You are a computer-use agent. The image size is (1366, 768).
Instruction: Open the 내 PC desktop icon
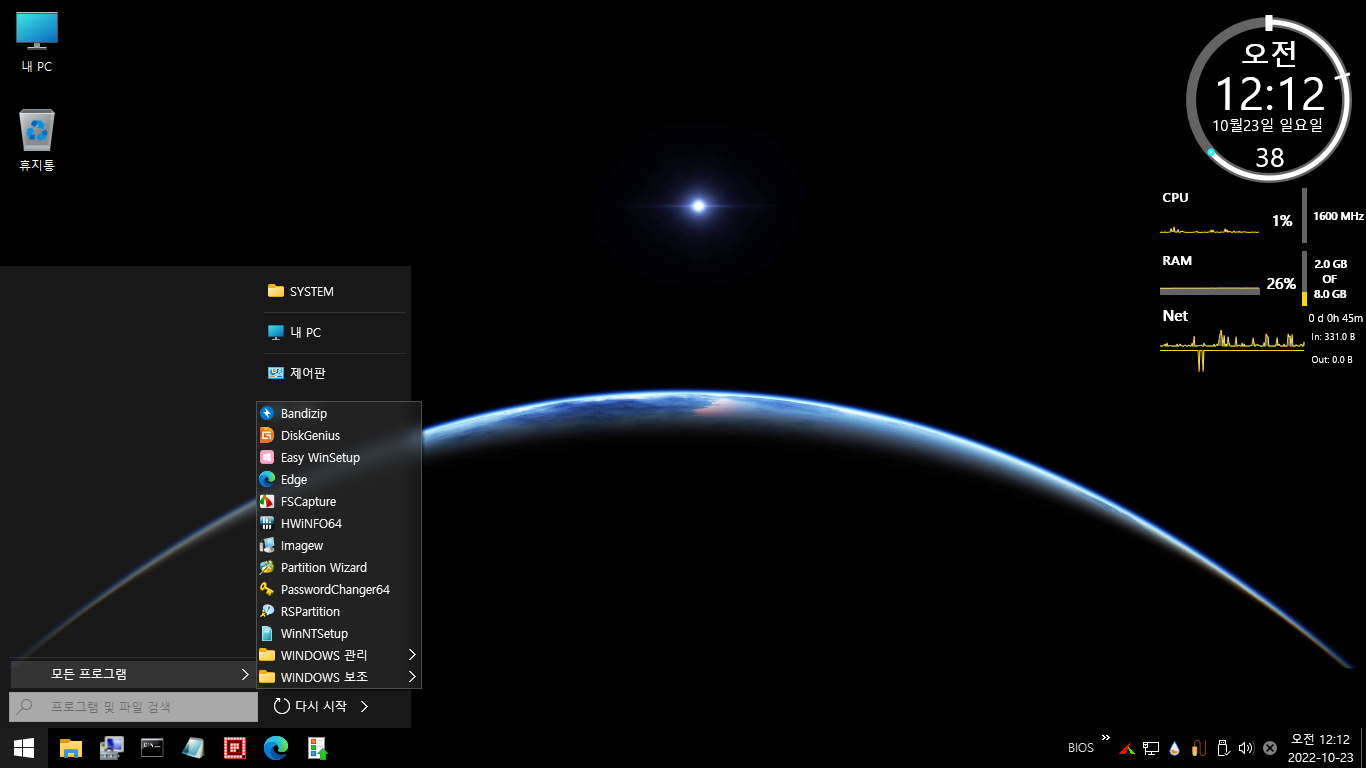point(37,43)
